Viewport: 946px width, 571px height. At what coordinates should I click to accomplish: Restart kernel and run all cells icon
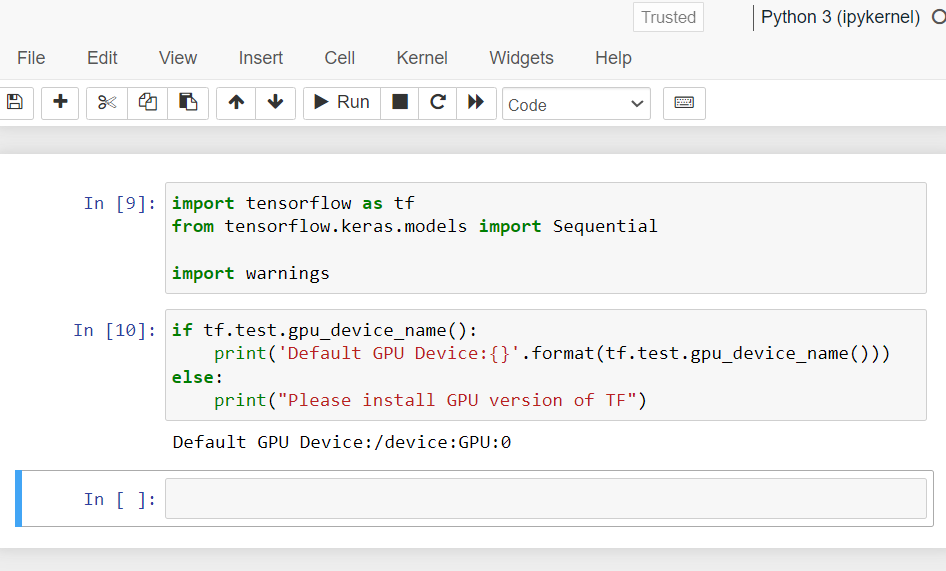pyautogui.click(x=476, y=103)
